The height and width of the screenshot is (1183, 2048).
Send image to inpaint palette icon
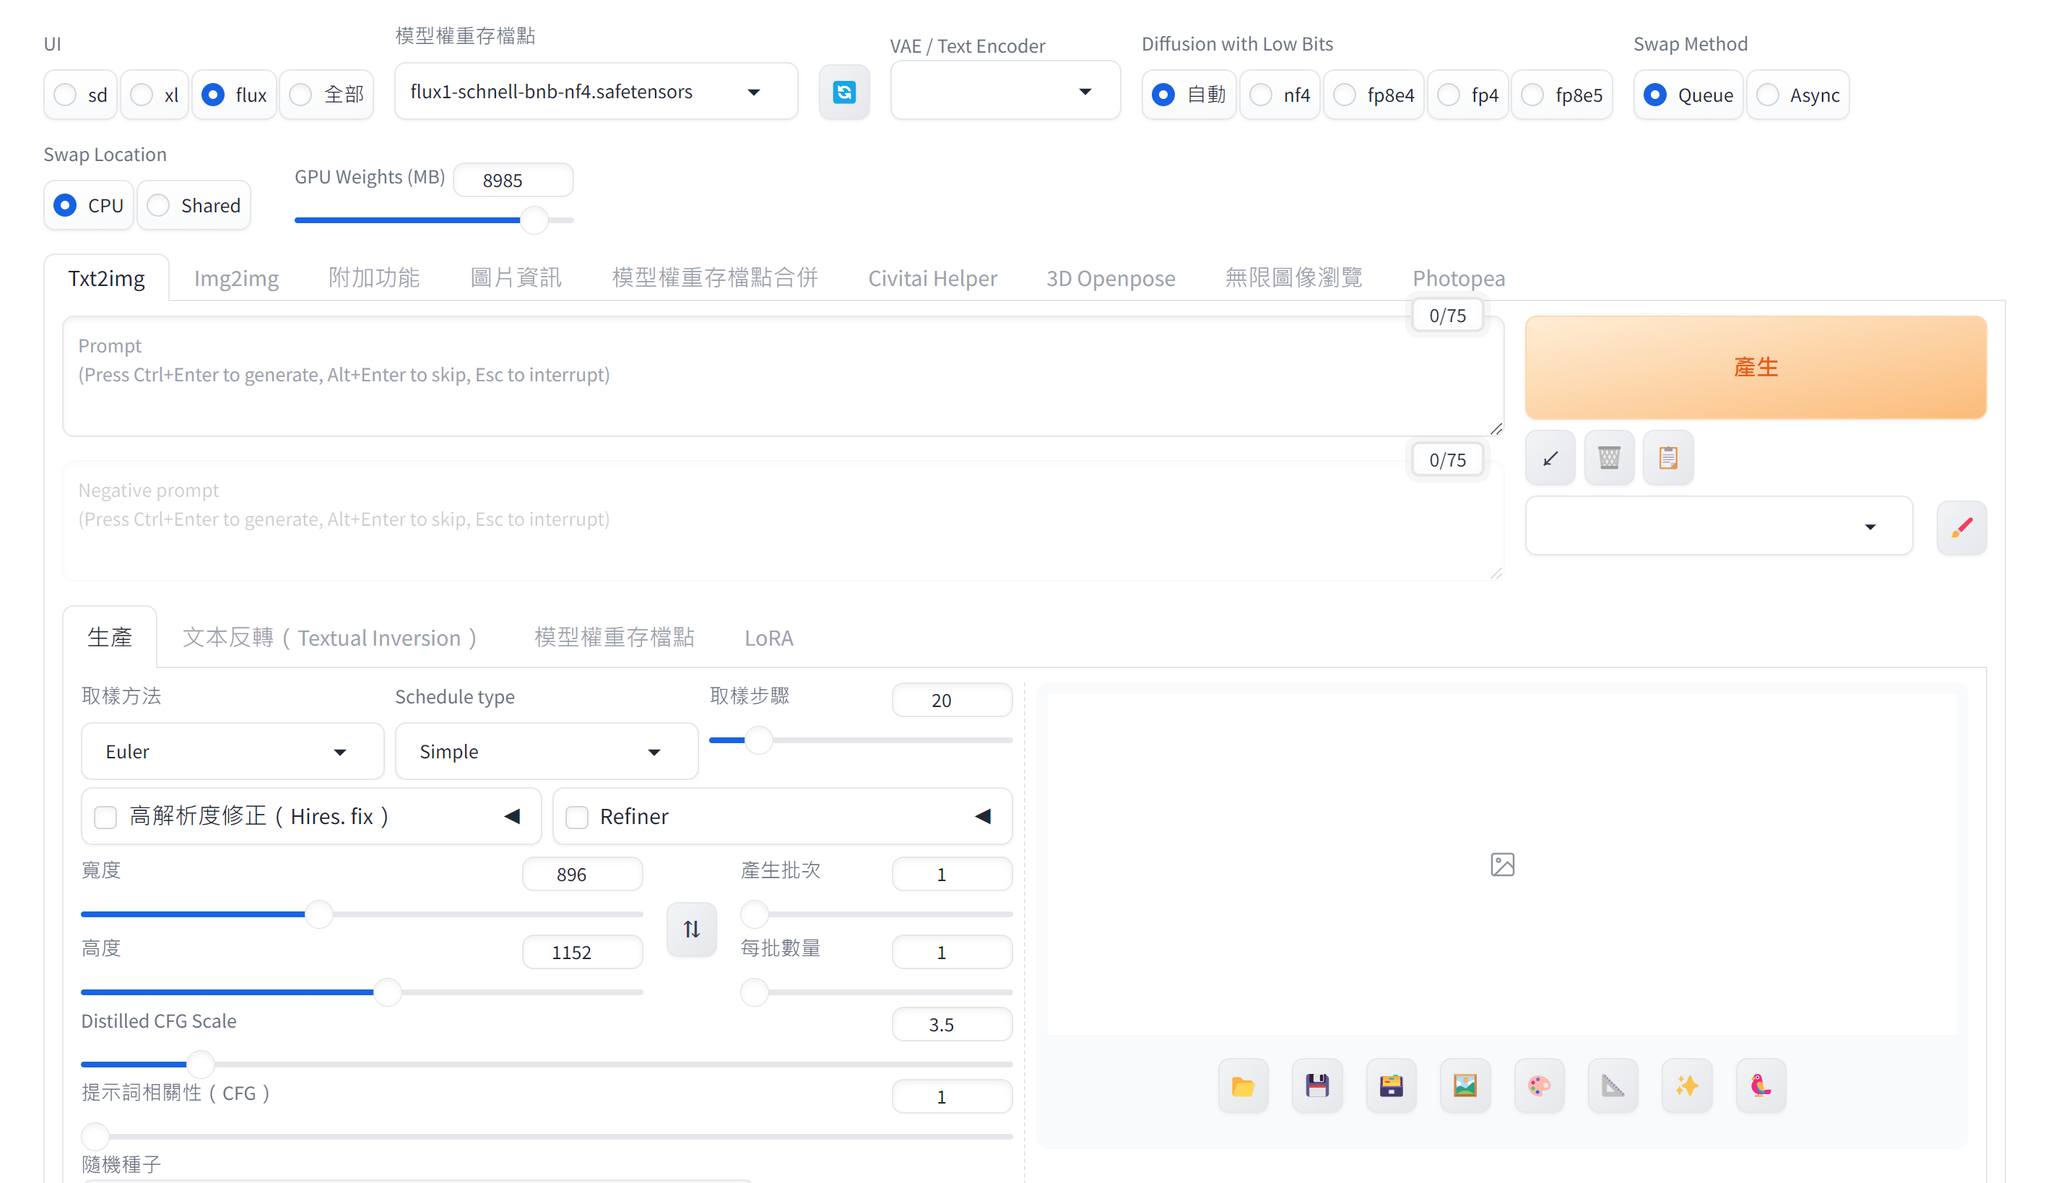click(x=1539, y=1086)
